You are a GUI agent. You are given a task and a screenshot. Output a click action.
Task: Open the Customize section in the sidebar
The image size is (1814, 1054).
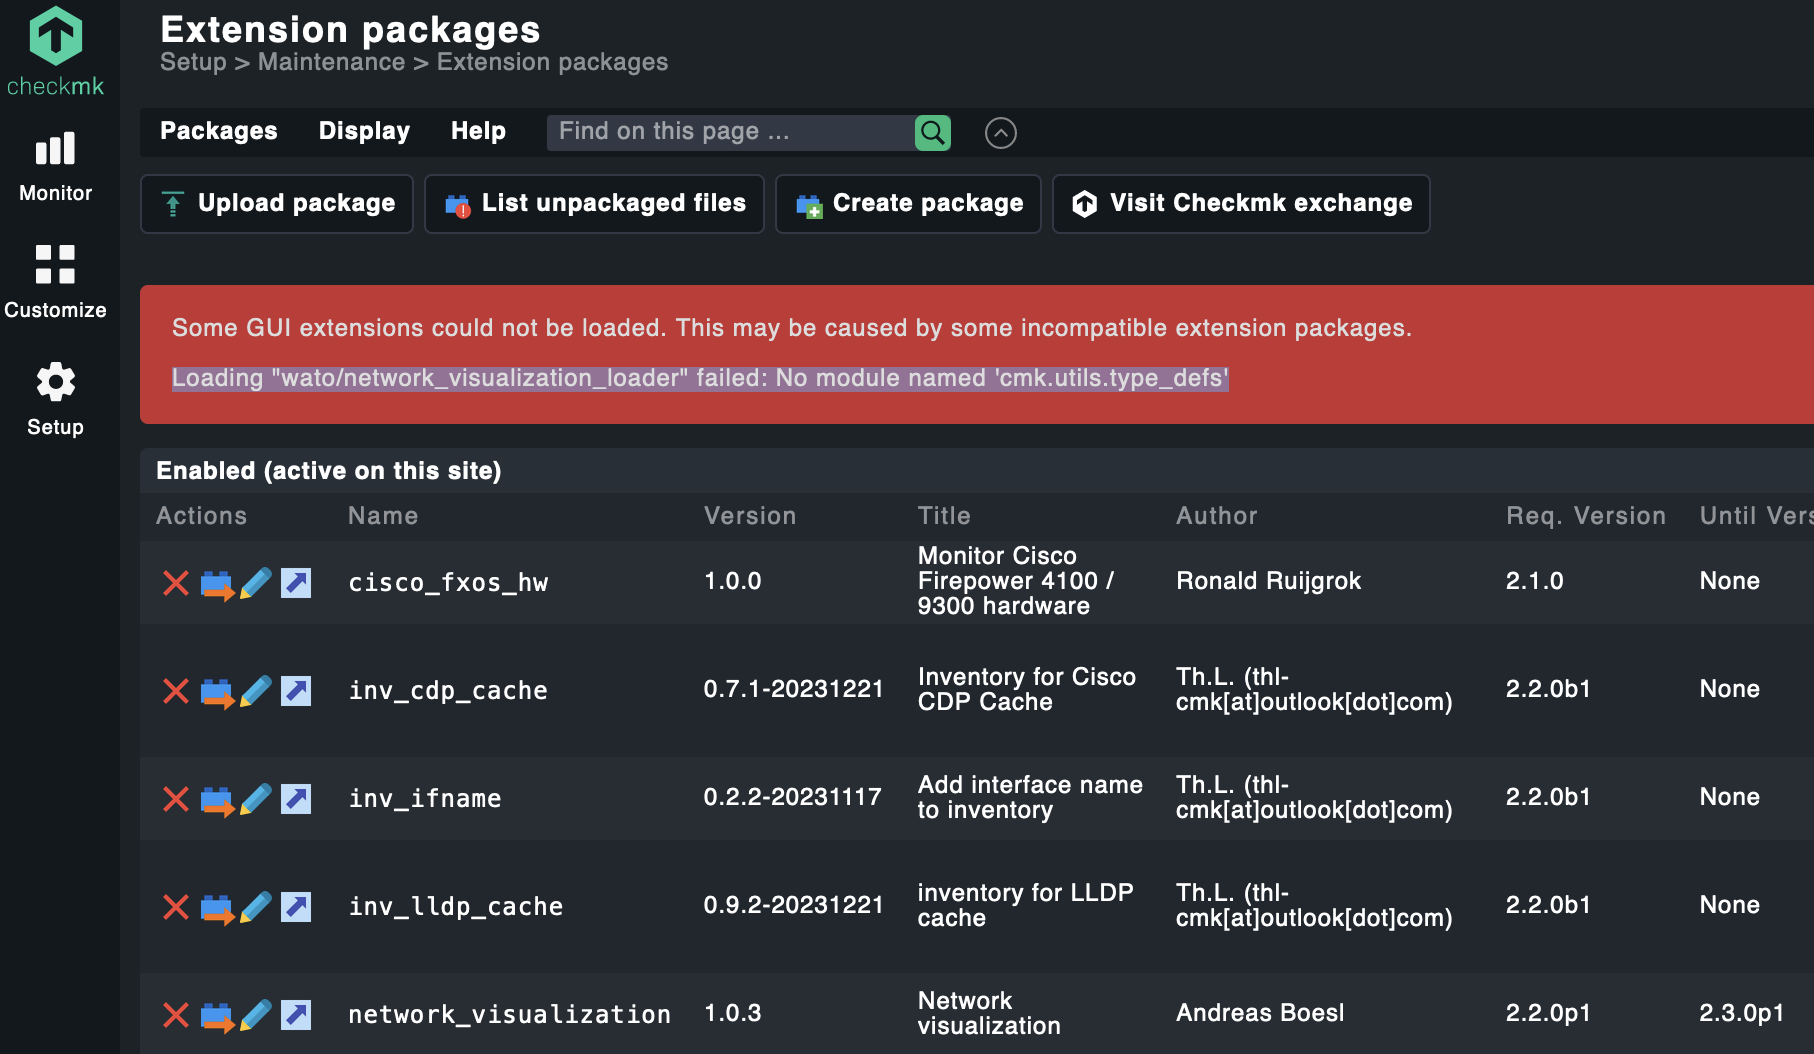click(55, 281)
